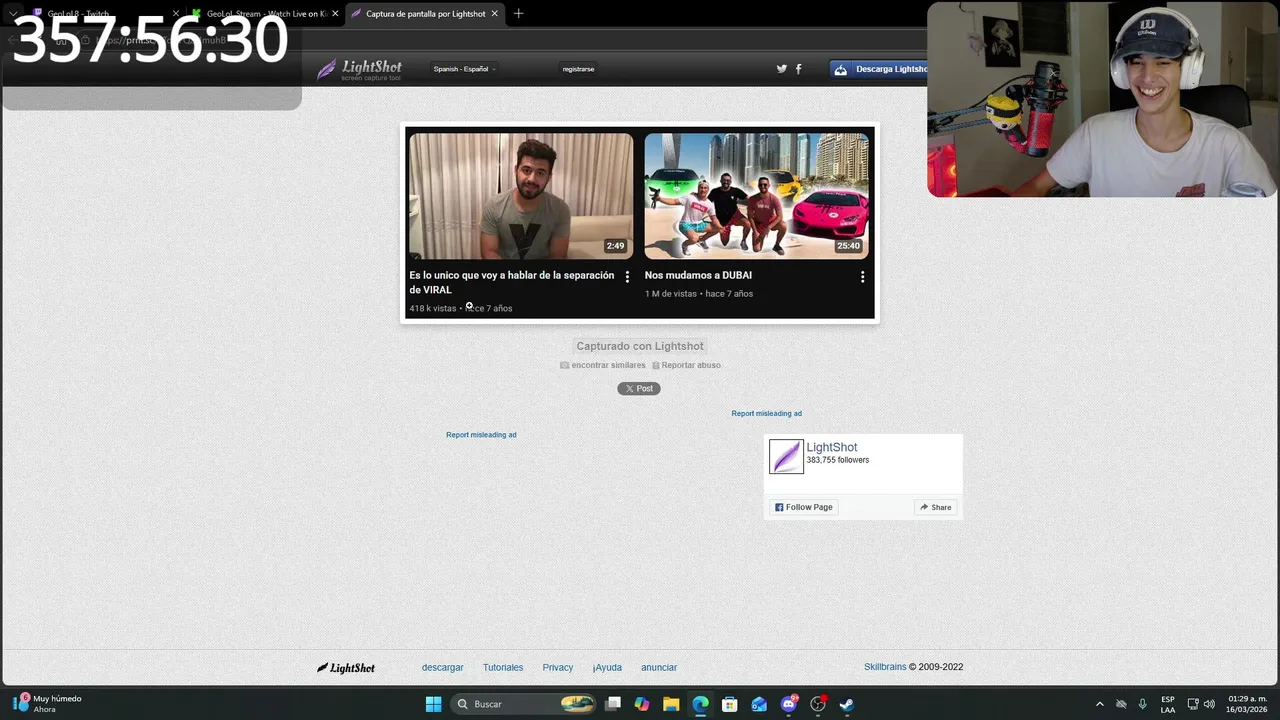This screenshot has width=1280, height=720.
Task: Open the network tray icon
Action: click(1193, 704)
